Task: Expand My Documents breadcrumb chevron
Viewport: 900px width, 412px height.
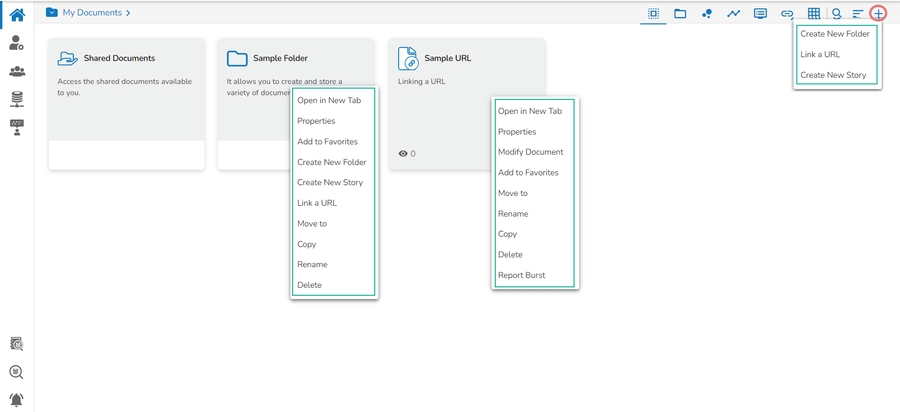Action: (129, 13)
